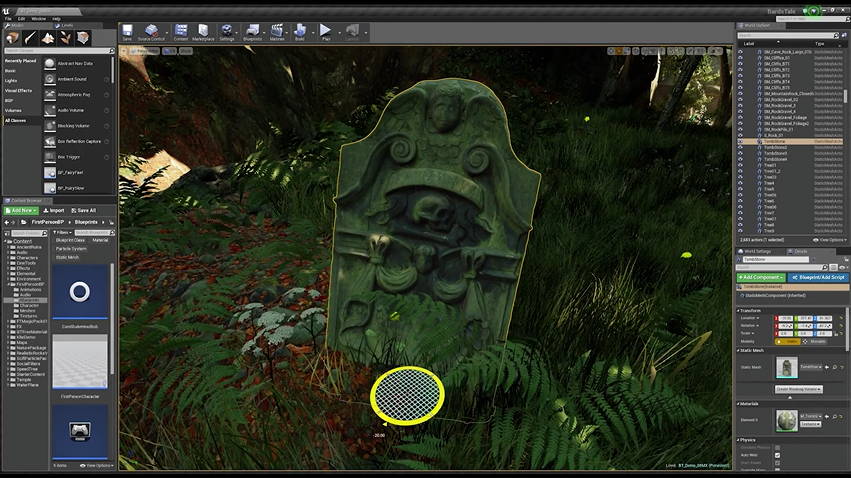
Task: Open the Content browser toolbar icon
Action: (181, 30)
